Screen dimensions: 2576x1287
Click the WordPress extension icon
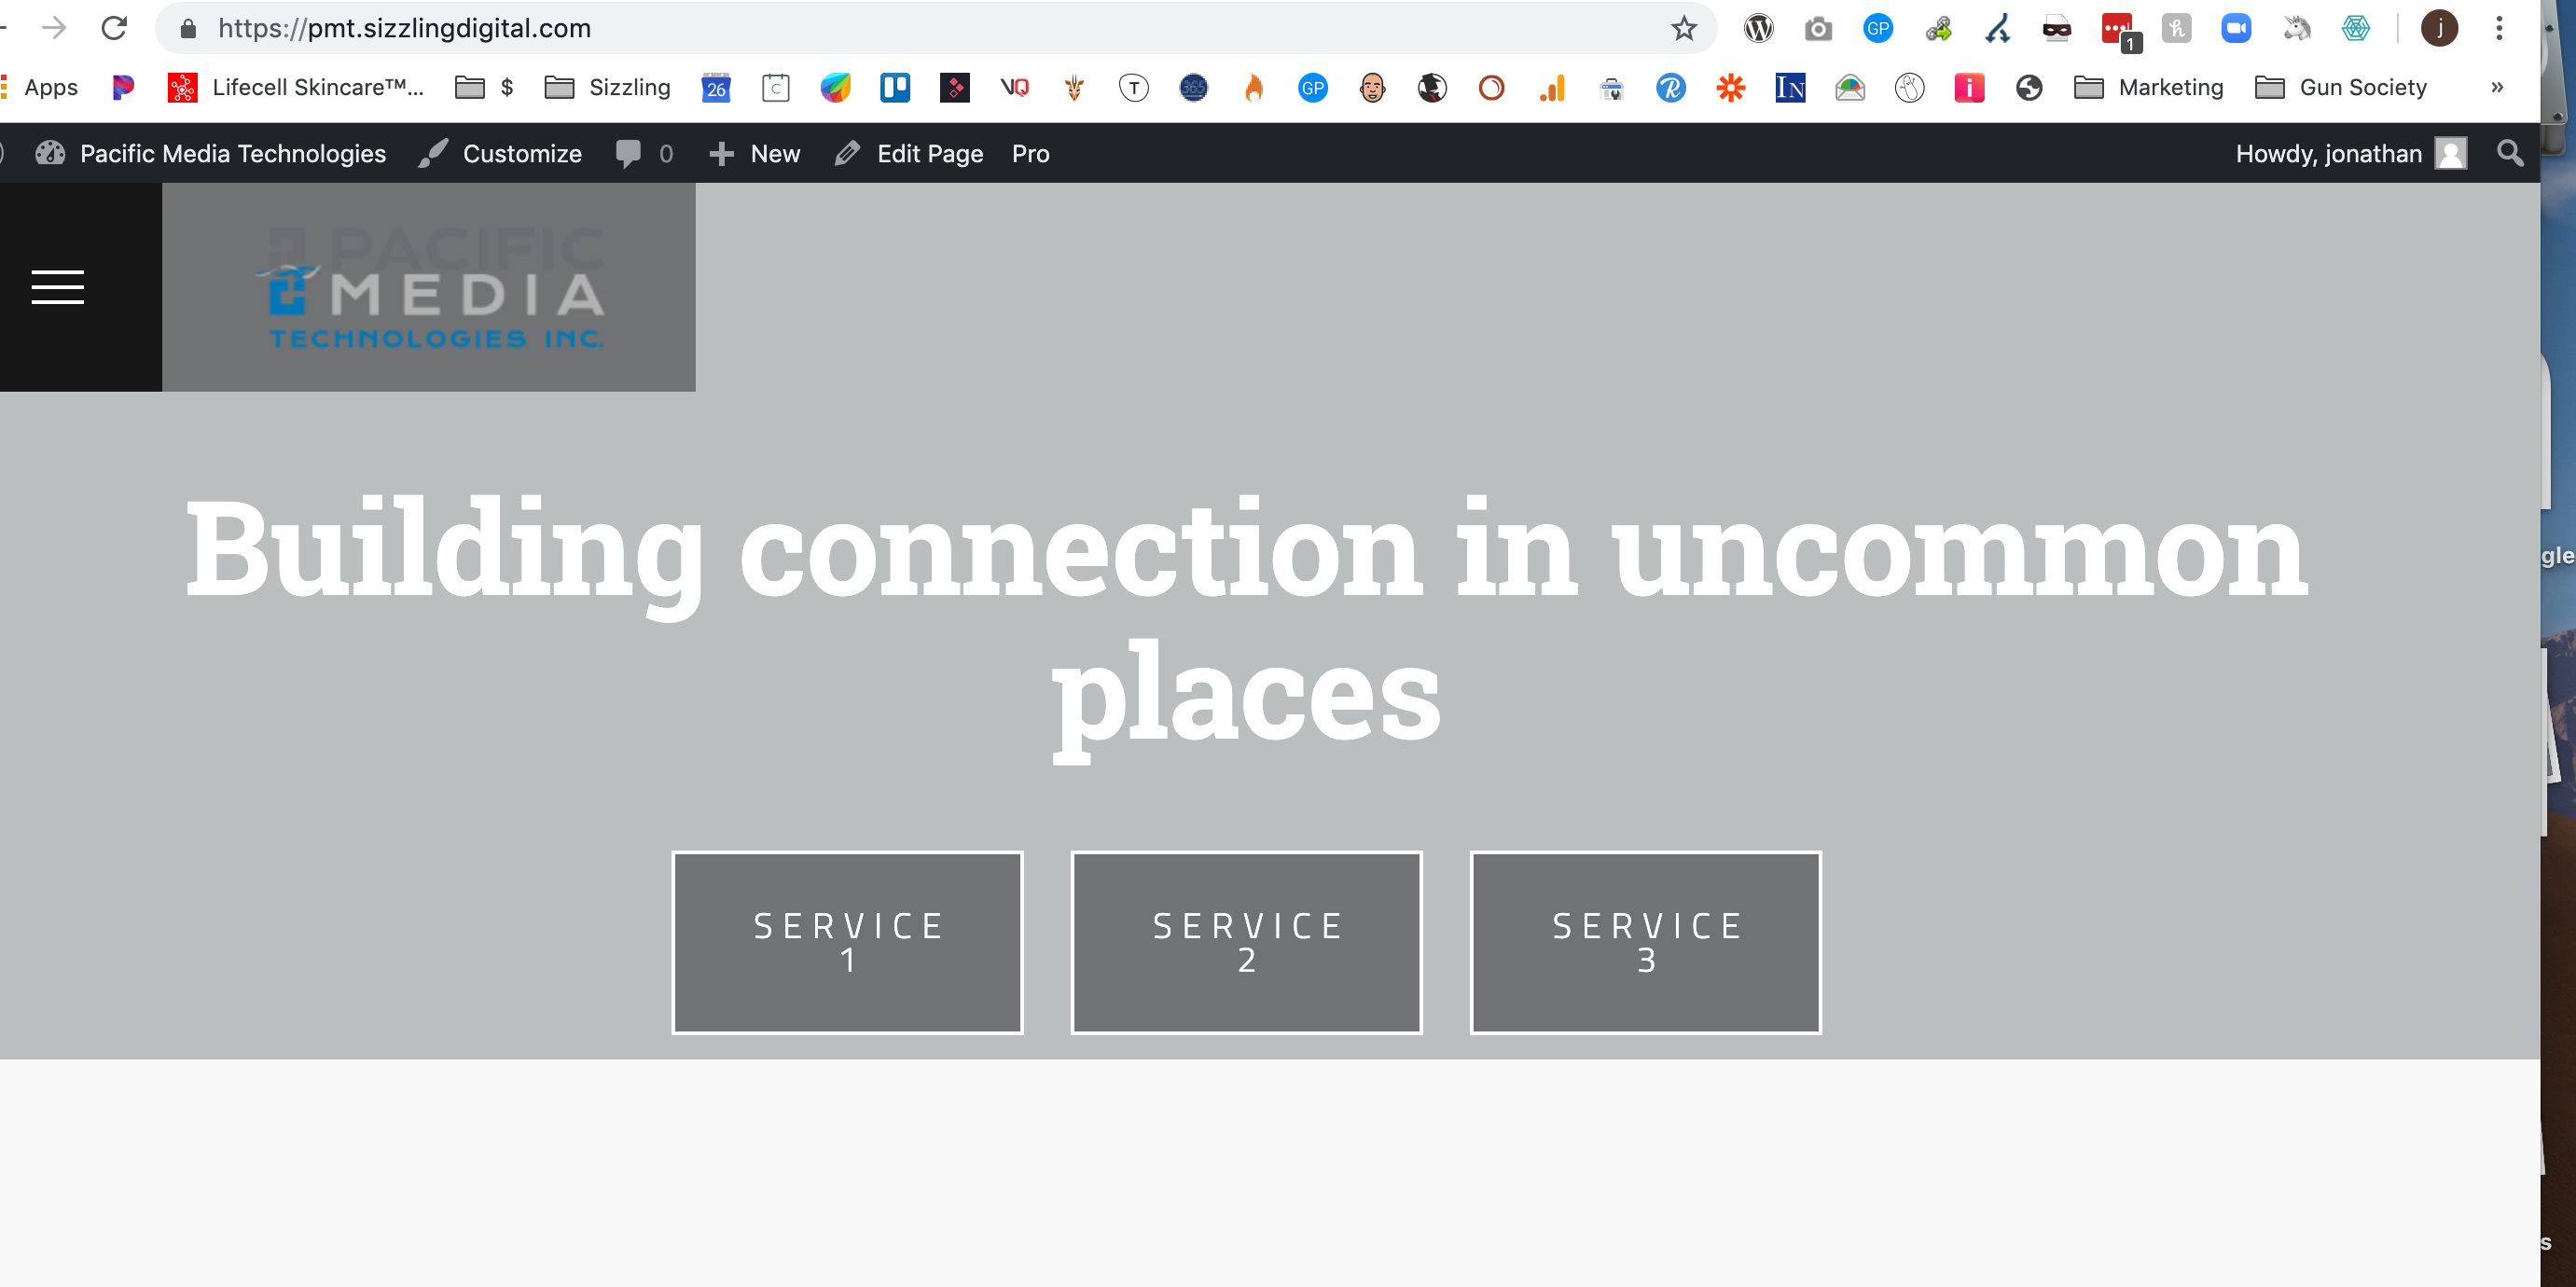[1759, 28]
